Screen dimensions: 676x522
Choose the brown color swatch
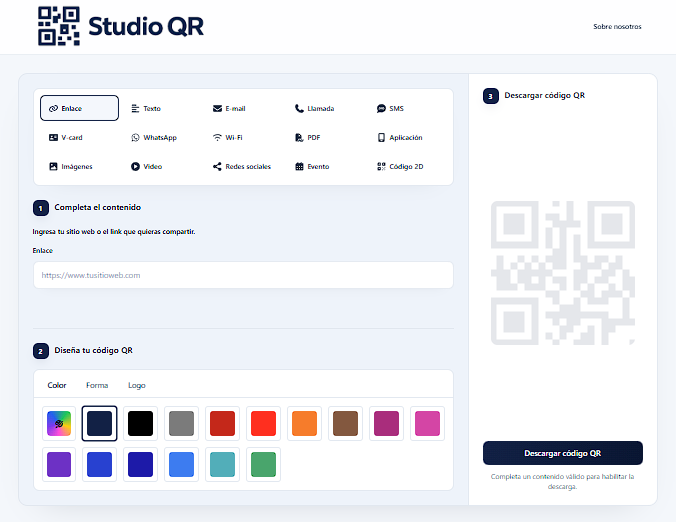tap(345, 423)
